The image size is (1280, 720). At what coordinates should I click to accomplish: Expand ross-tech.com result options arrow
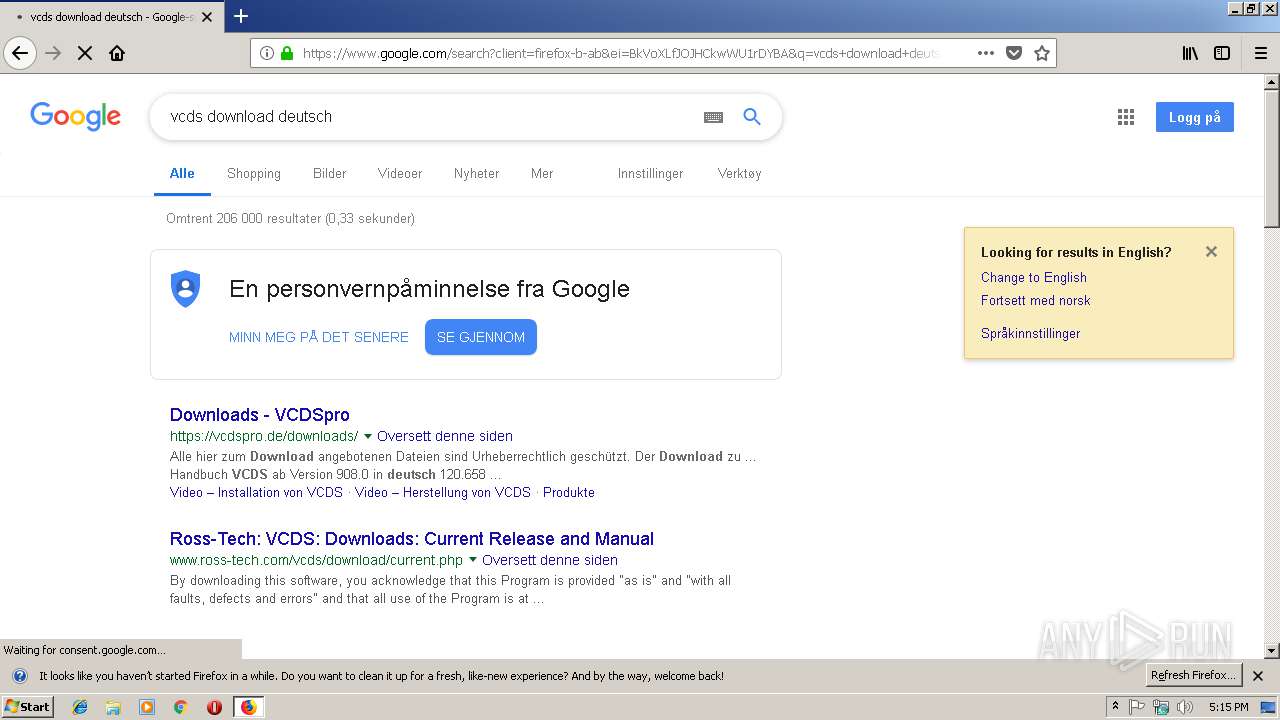pyautogui.click(x=473, y=560)
